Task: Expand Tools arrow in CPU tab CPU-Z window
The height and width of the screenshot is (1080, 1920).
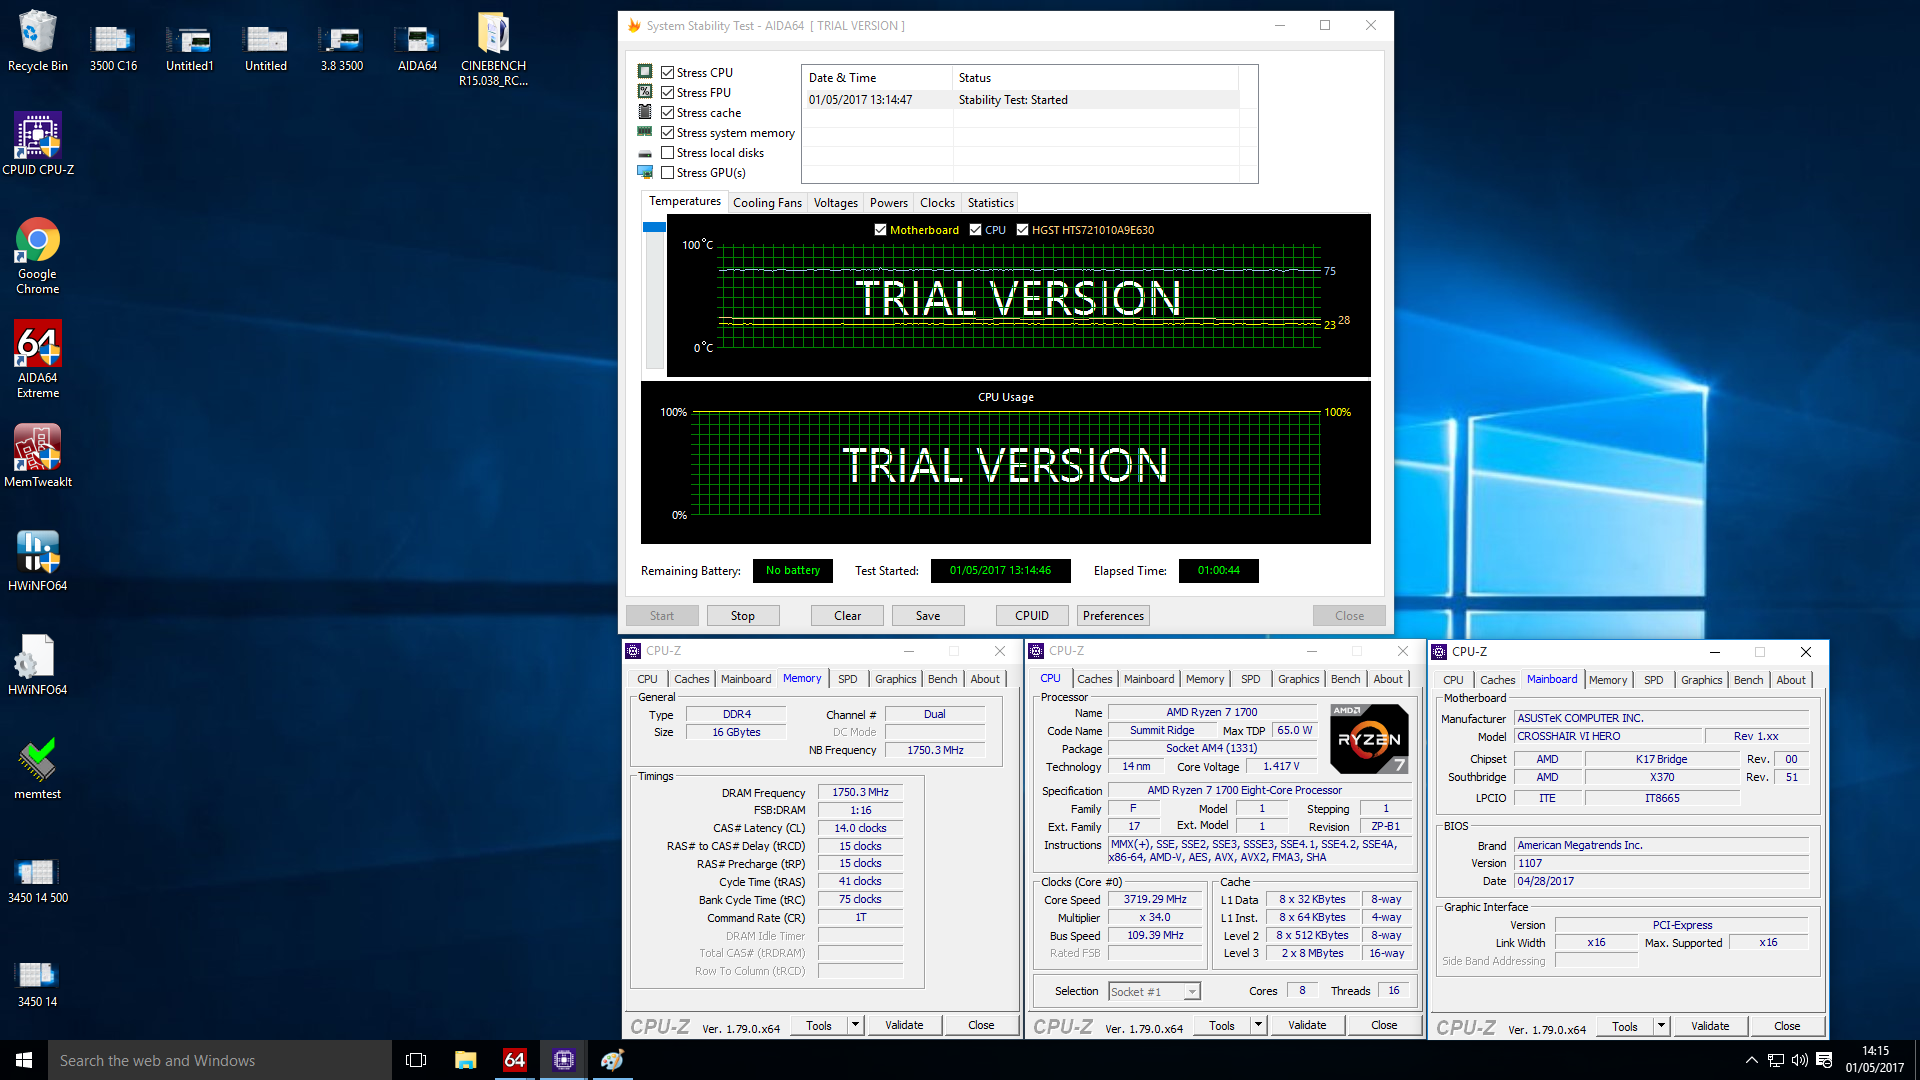Action: (1258, 1025)
